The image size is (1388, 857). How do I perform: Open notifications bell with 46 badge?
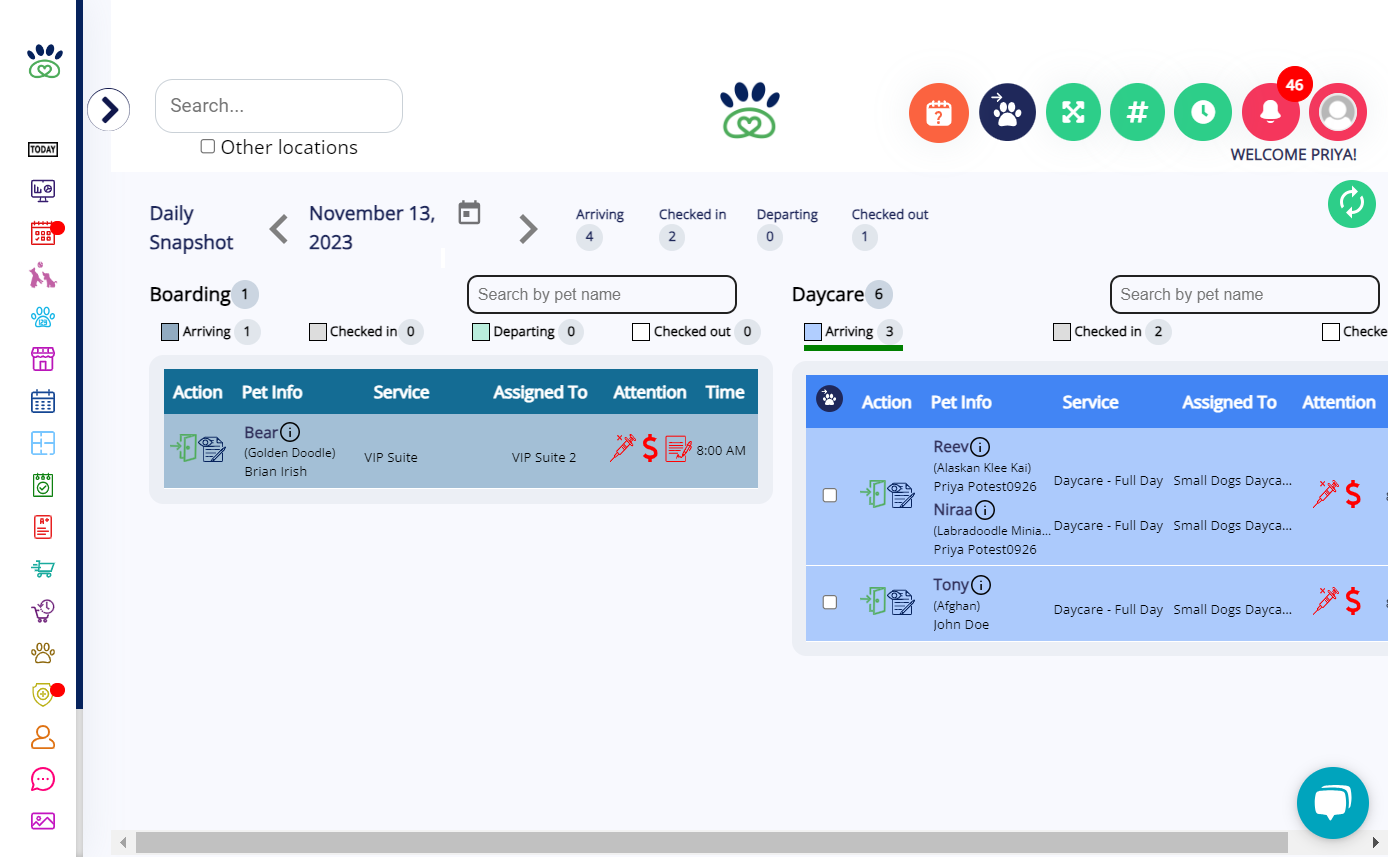(x=1270, y=112)
